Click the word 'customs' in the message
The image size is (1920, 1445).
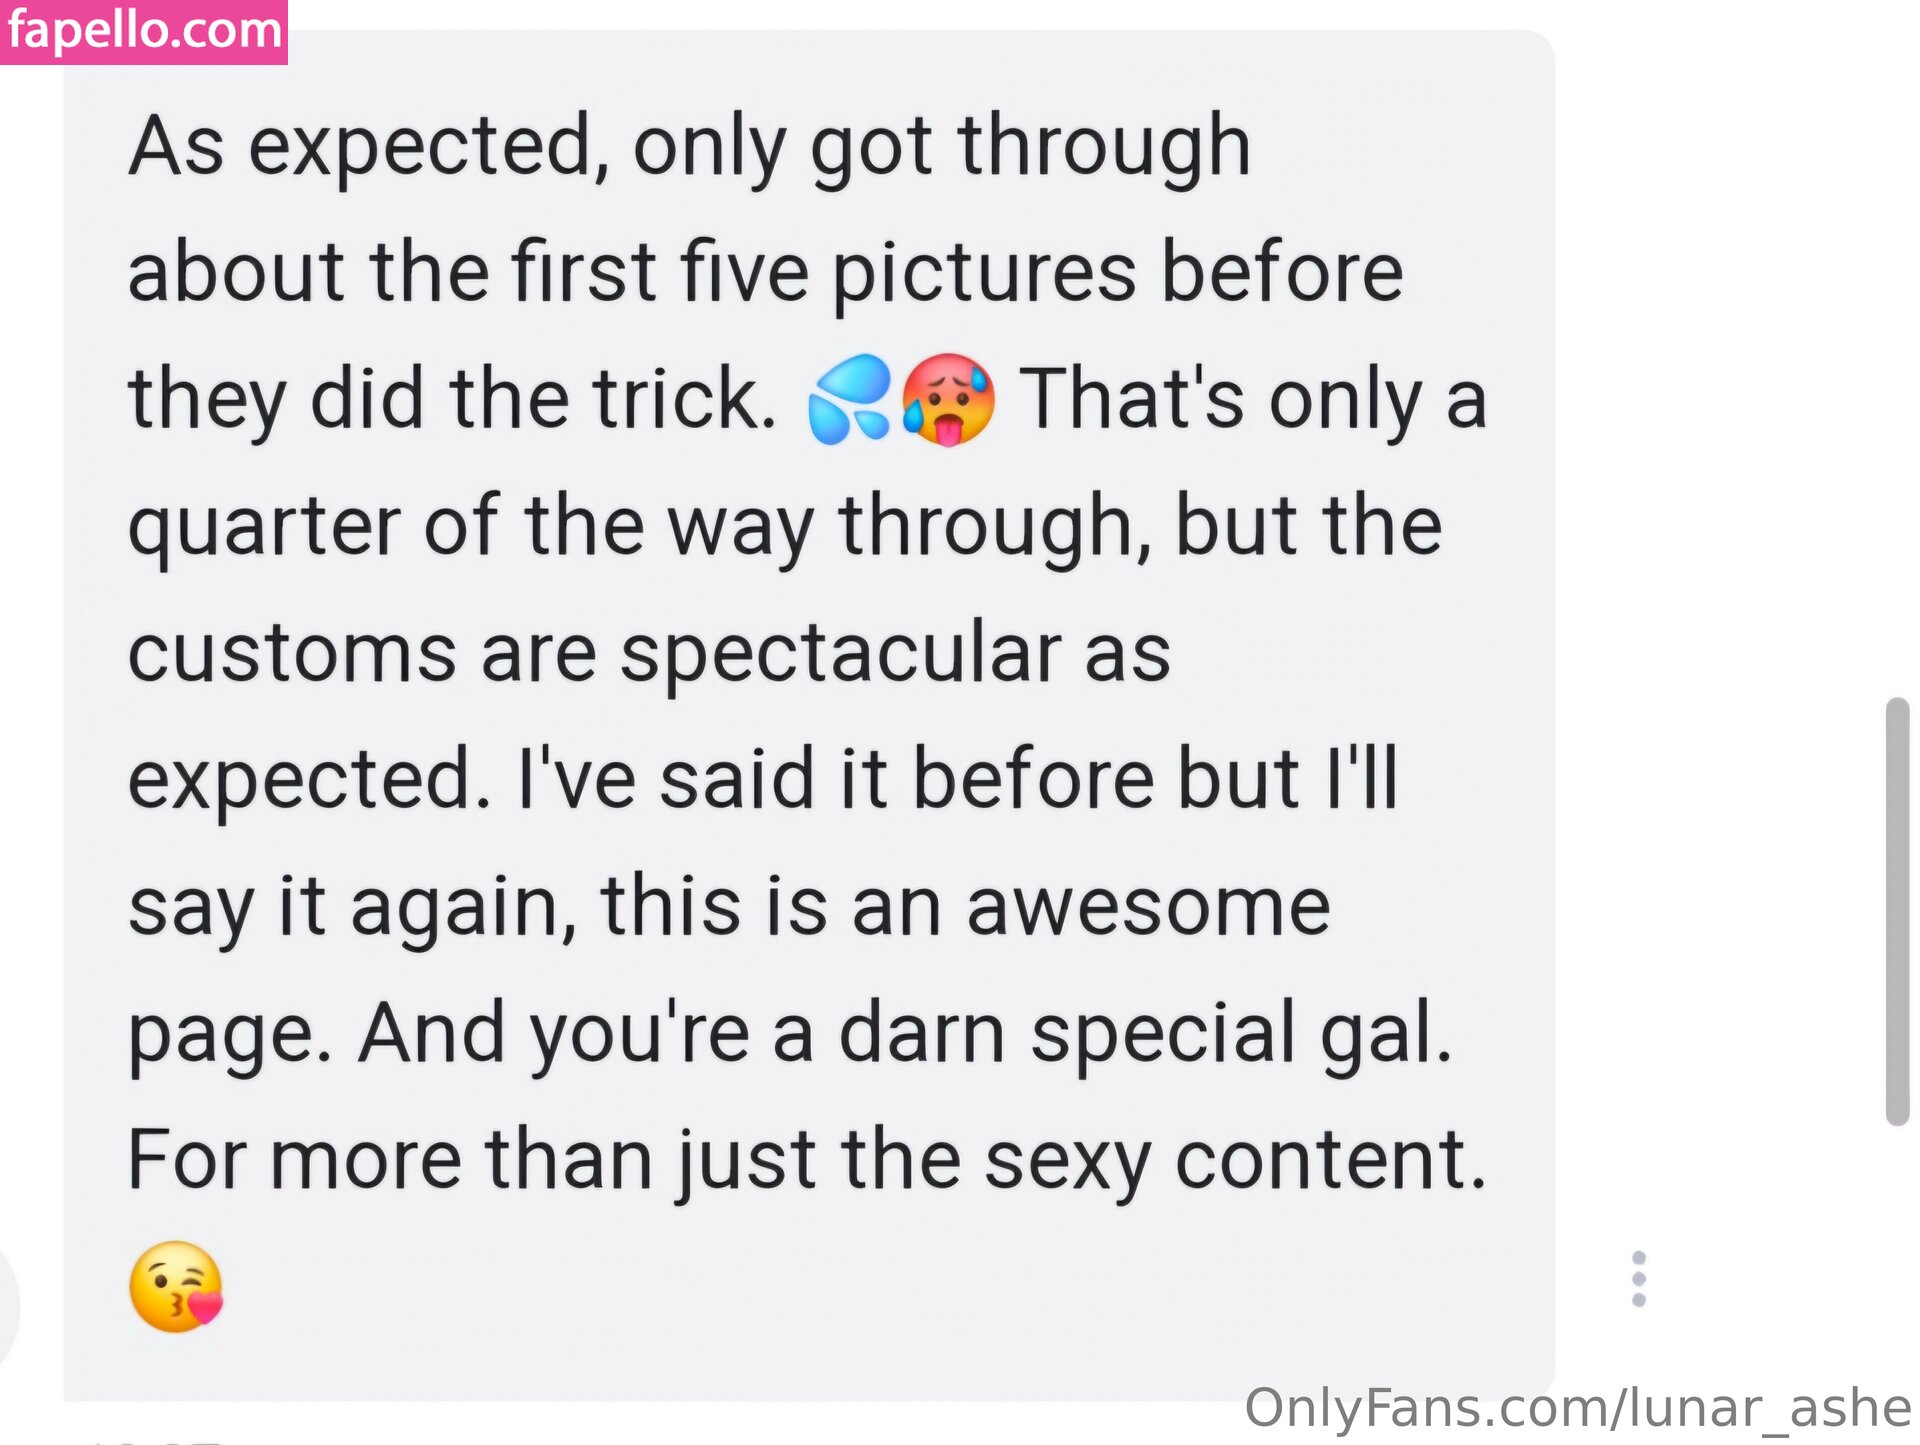(292, 654)
